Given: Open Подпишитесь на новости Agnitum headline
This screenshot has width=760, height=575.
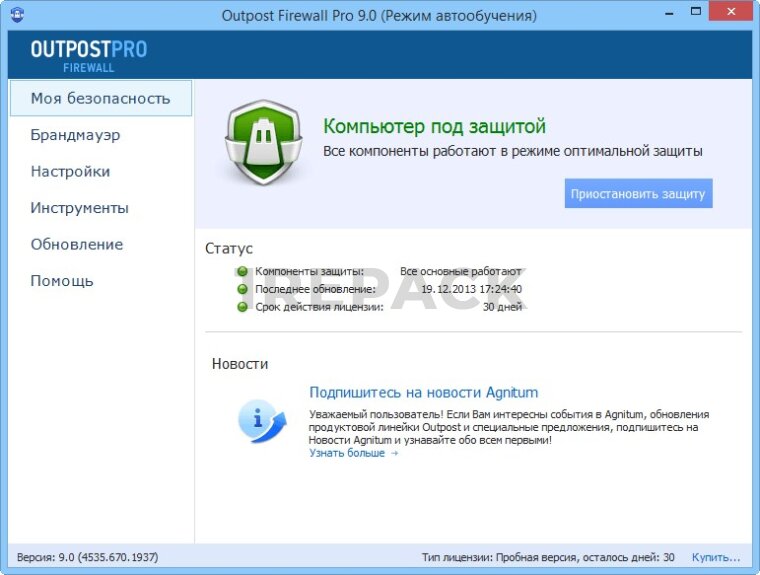Looking at the screenshot, I should [x=423, y=392].
